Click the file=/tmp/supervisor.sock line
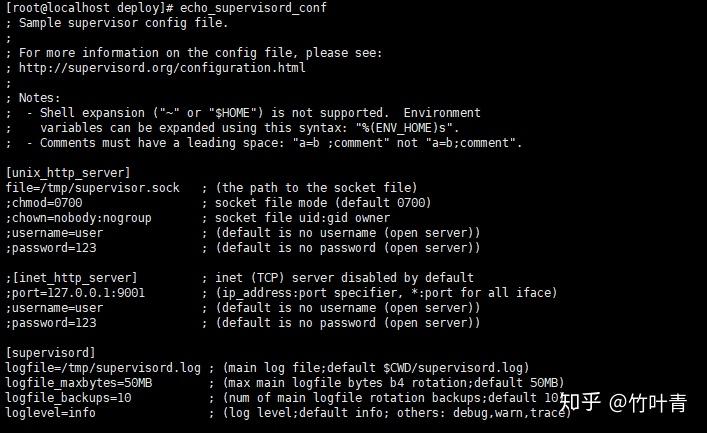Viewport: 707px width, 433px height. pyautogui.click(x=93, y=188)
